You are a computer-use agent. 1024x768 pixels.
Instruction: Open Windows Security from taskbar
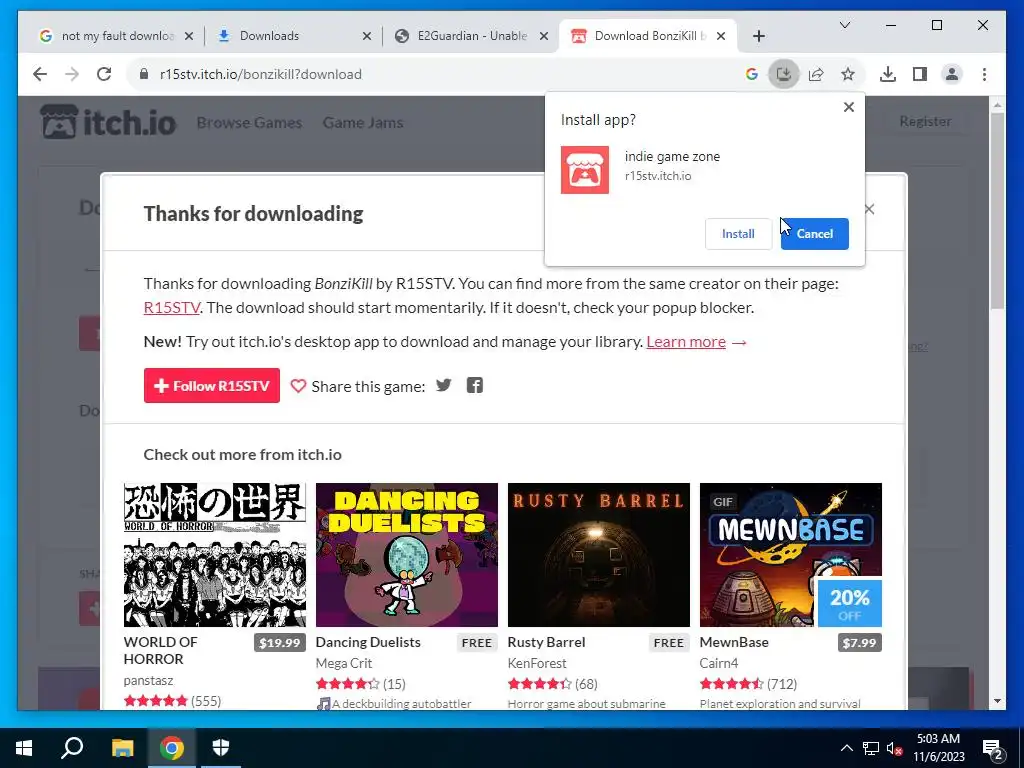point(221,748)
